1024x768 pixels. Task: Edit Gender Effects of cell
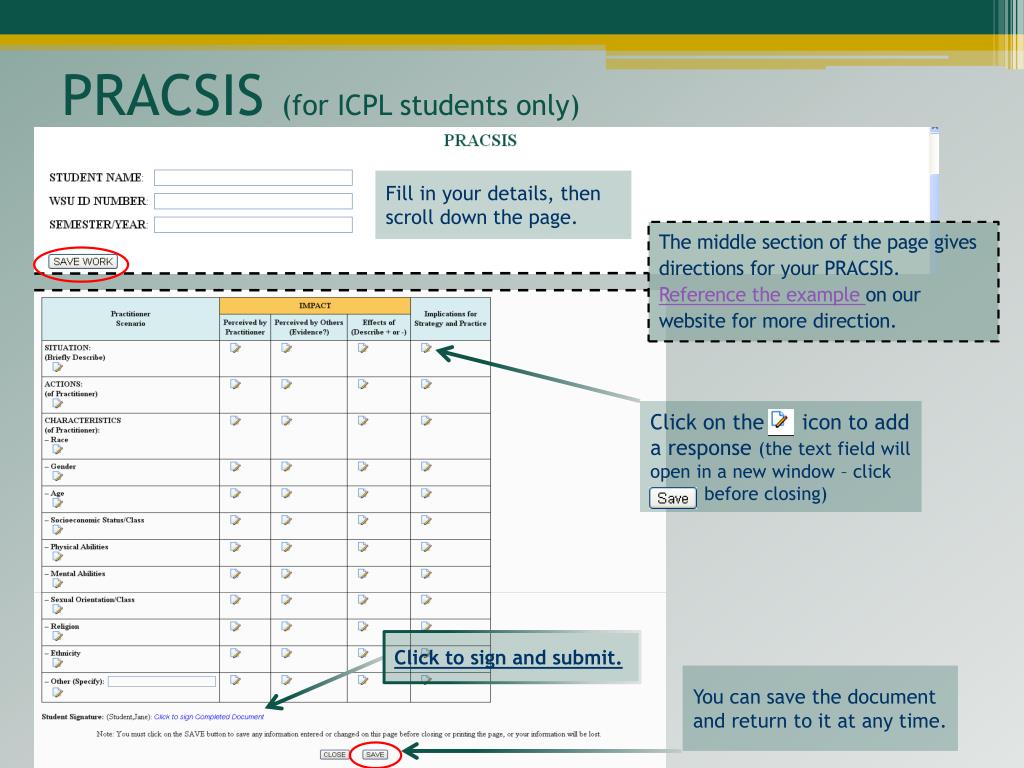[363, 467]
